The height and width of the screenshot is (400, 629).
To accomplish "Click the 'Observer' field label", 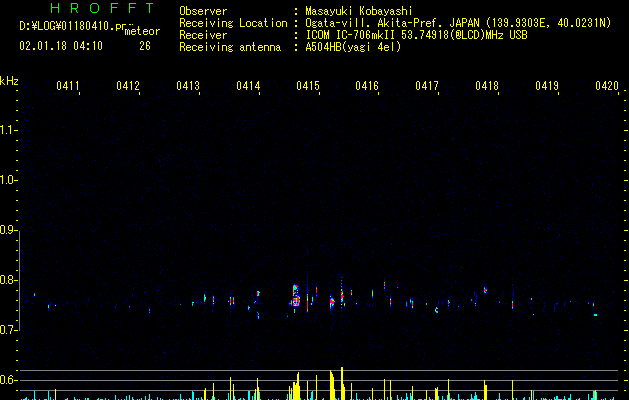I will point(203,11).
